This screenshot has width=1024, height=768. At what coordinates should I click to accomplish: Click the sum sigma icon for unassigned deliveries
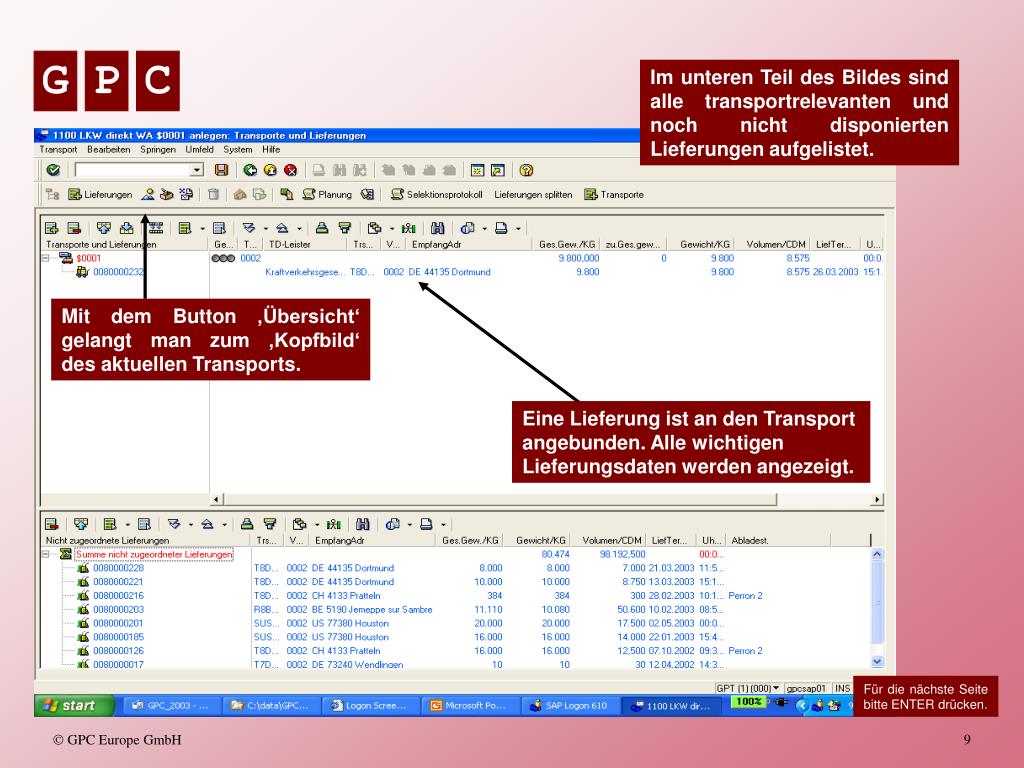tap(66, 554)
